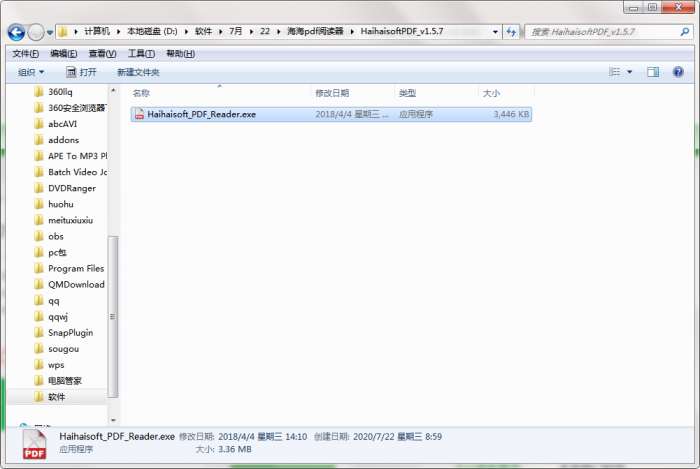Open the 帮助(H) menu
The width and height of the screenshot is (700, 469).
click(x=180, y=54)
